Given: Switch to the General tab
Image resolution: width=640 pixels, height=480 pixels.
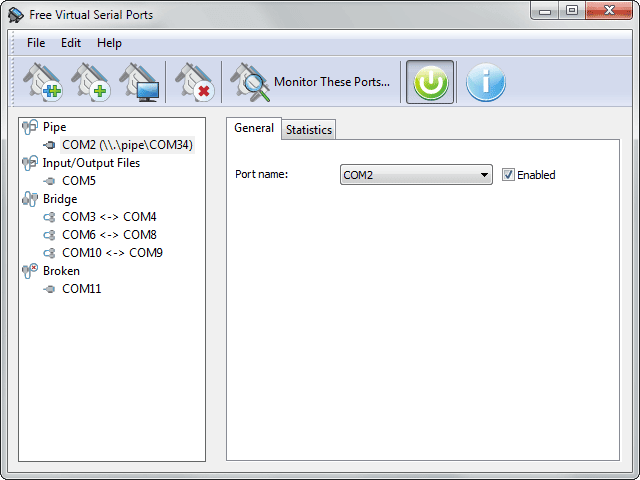Looking at the screenshot, I should coord(253,128).
